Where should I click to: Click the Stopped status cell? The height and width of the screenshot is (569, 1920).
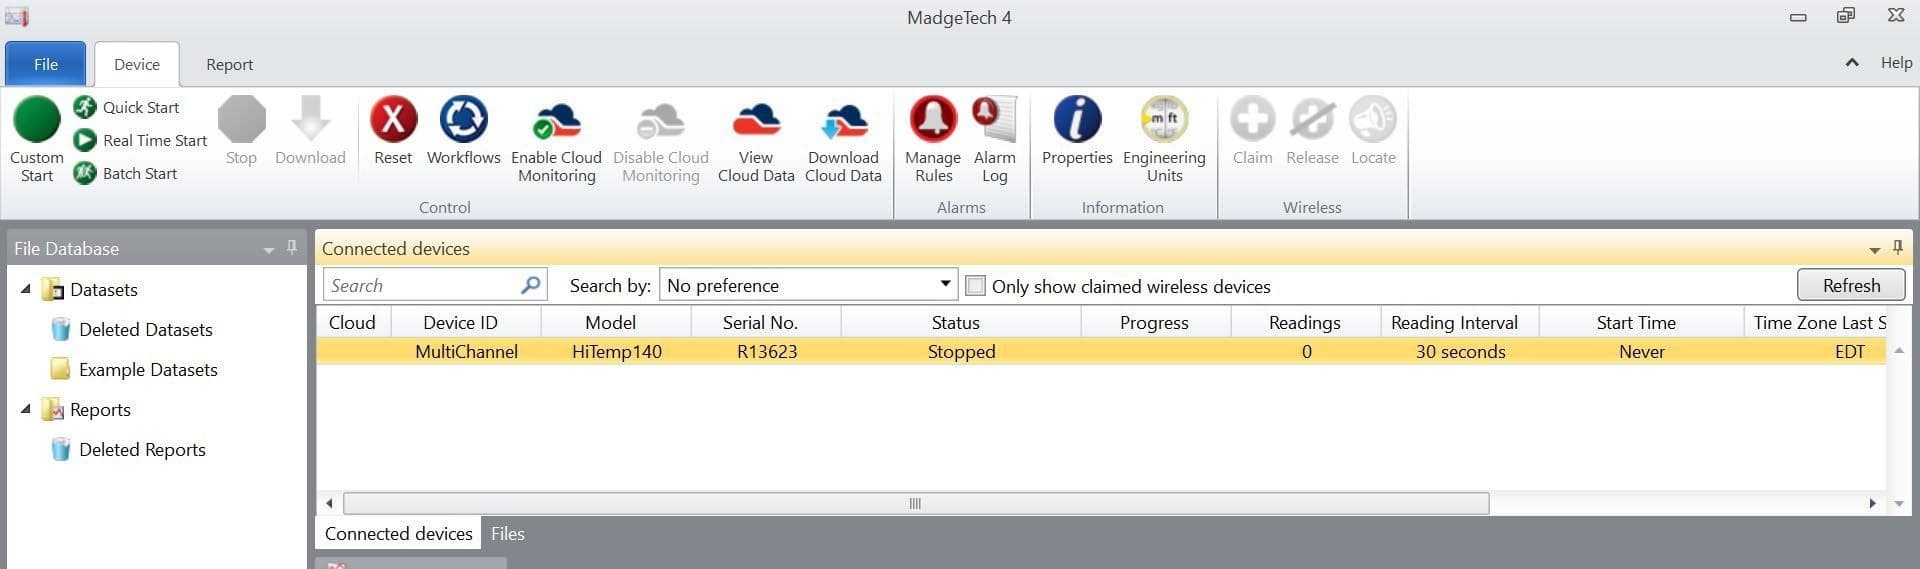pyautogui.click(x=961, y=351)
